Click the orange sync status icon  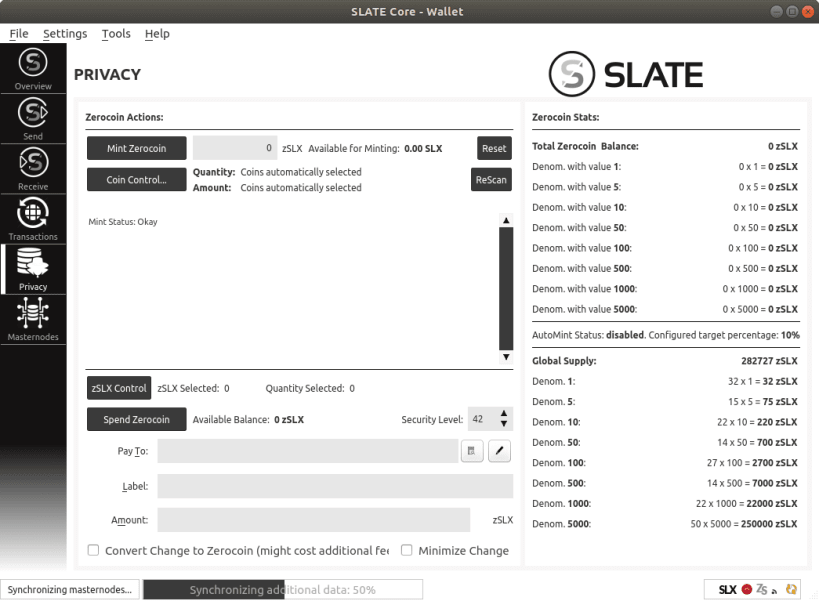(x=791, y=590)
